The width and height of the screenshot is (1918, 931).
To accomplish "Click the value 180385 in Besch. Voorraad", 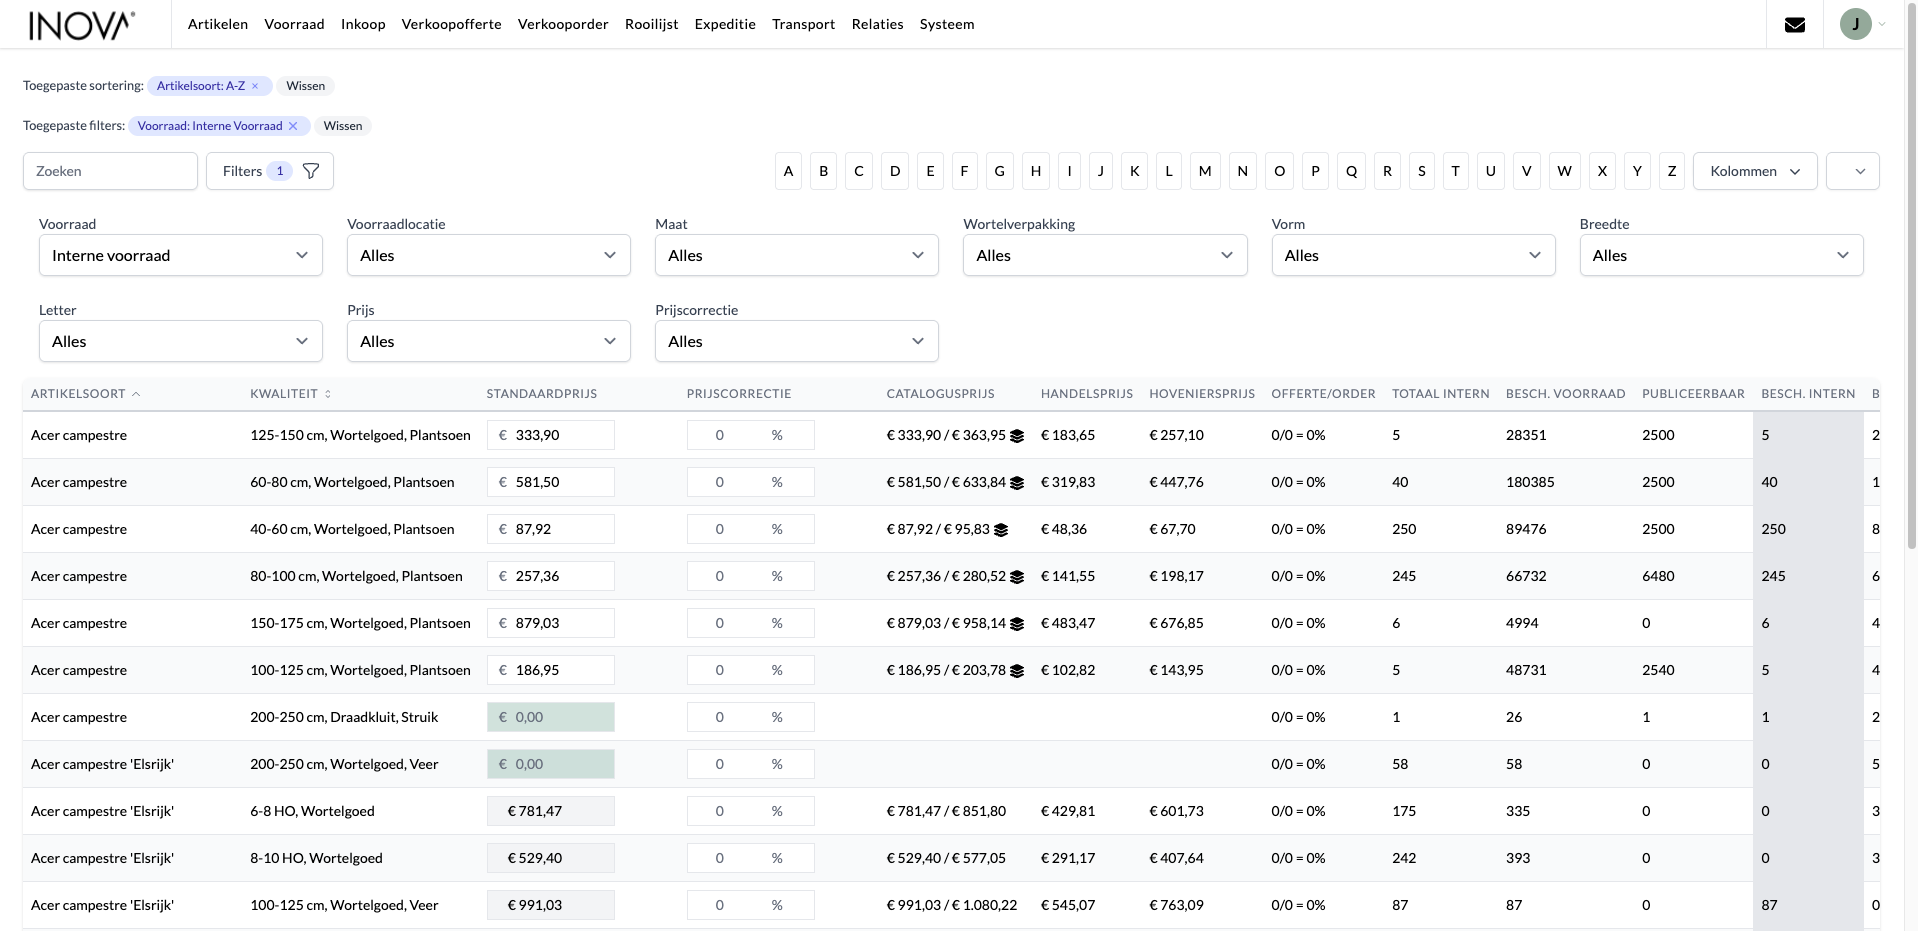I will (x=1530, y=482).
